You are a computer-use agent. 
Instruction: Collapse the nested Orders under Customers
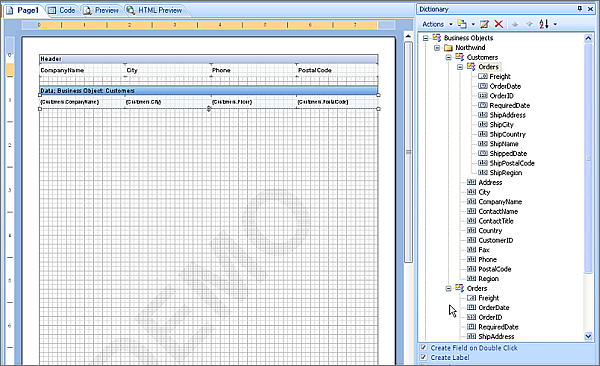[x=460, y=67]
